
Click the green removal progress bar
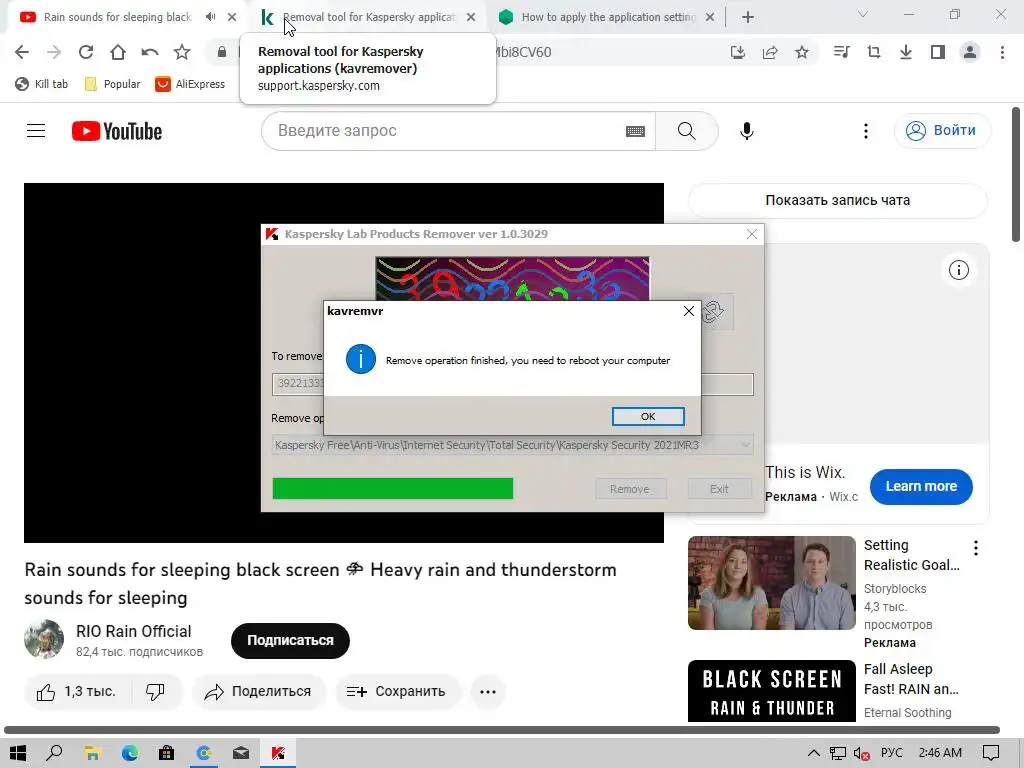pyautogui.click(x=392, y=488)
